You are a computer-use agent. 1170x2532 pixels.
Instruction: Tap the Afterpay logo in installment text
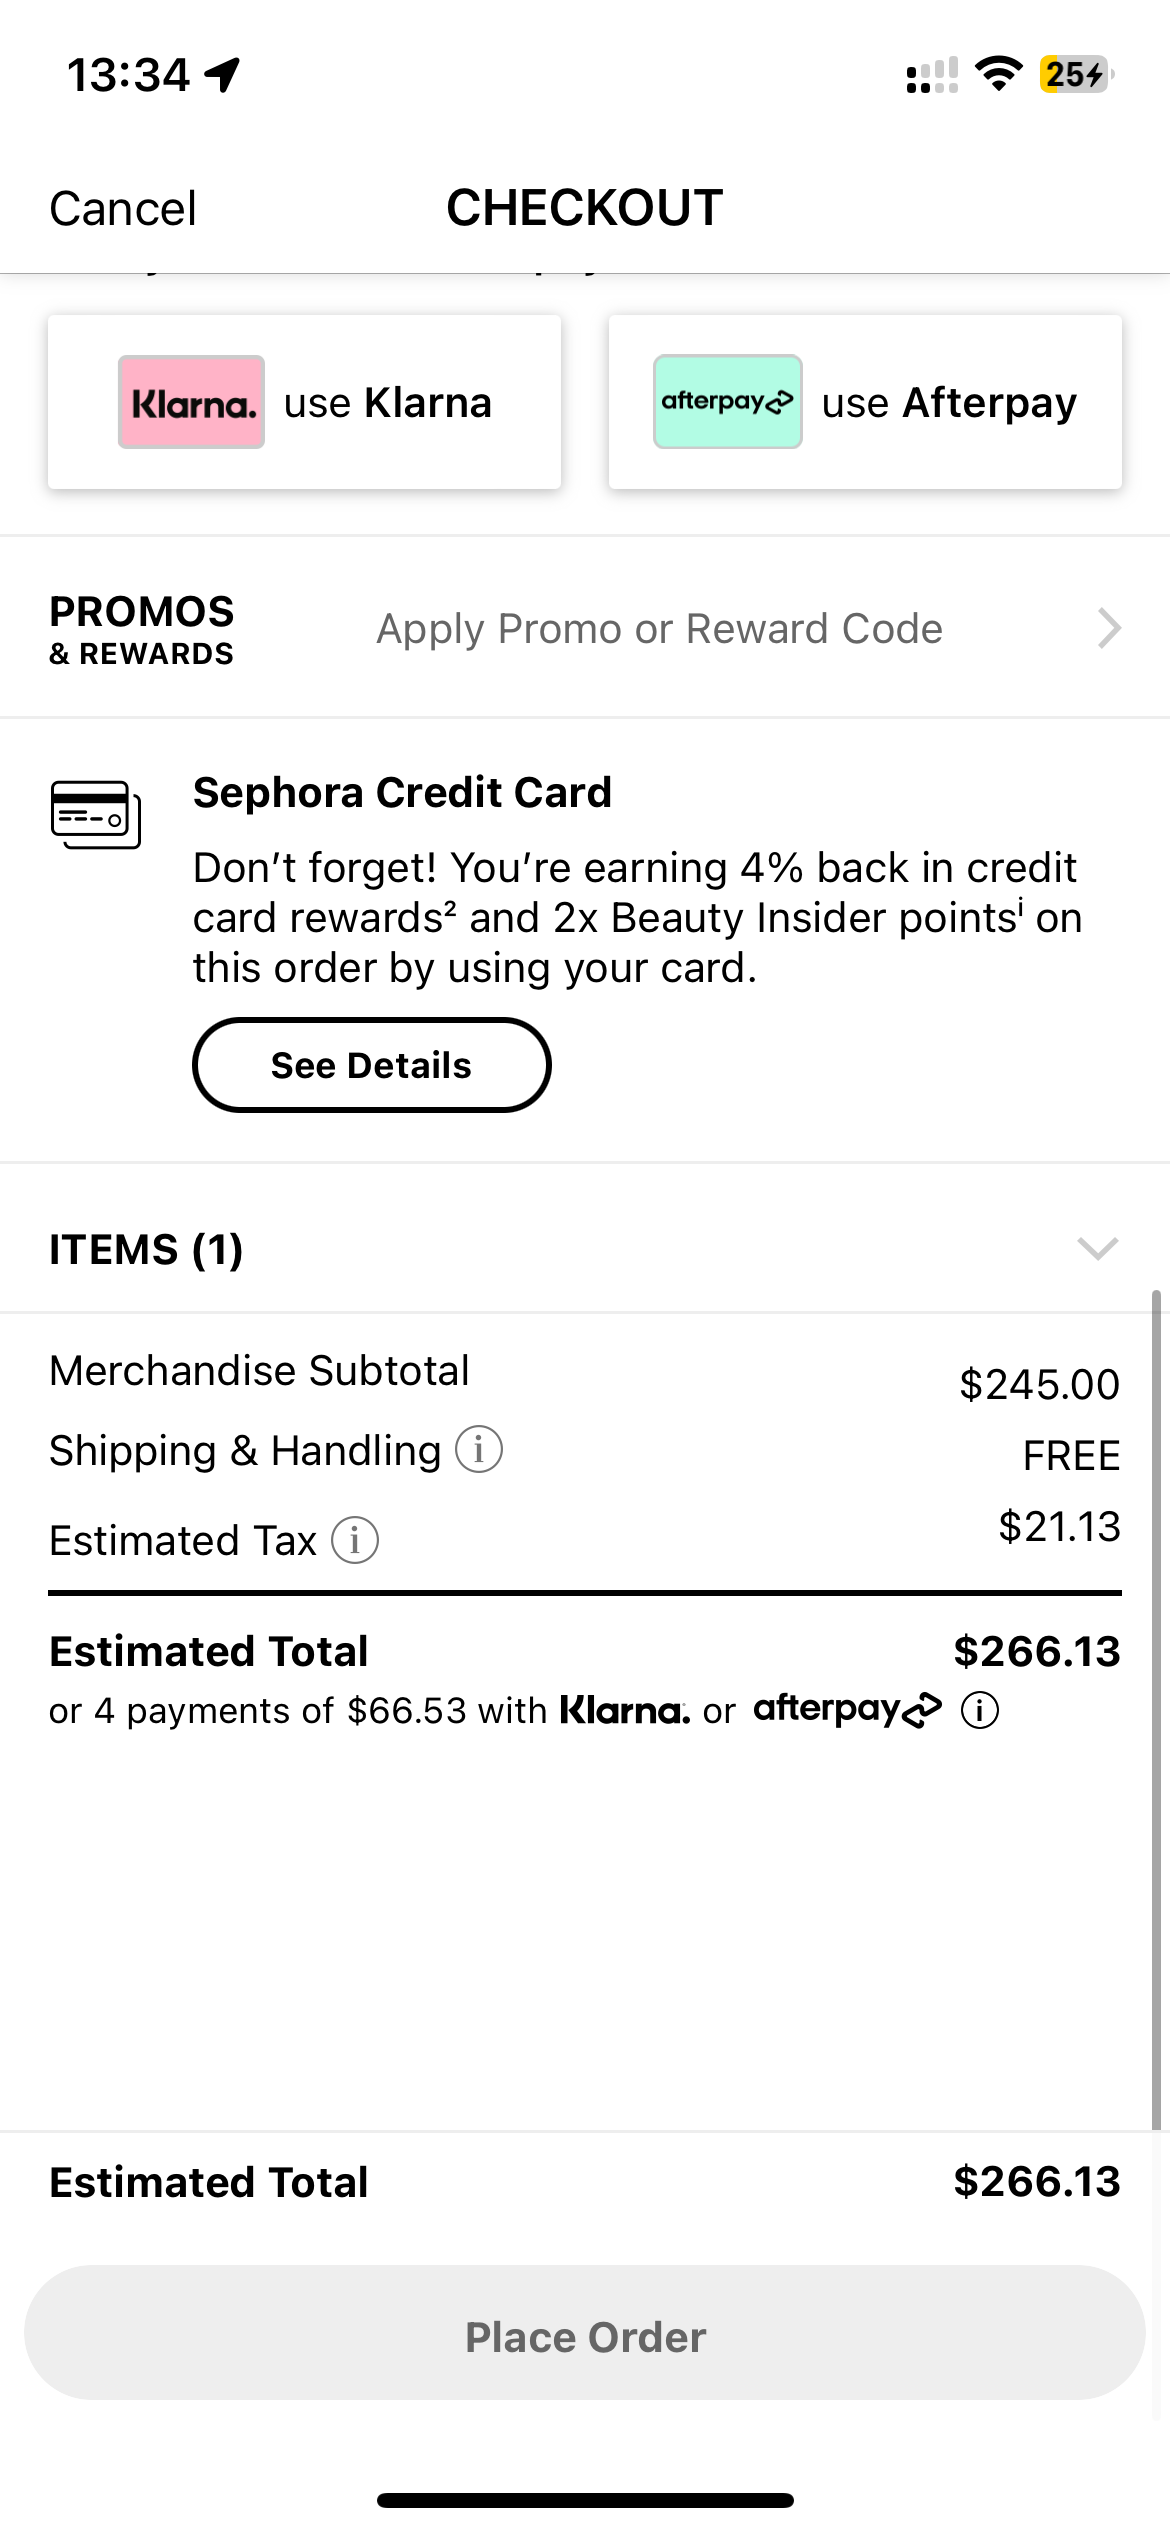[847, 1709]
